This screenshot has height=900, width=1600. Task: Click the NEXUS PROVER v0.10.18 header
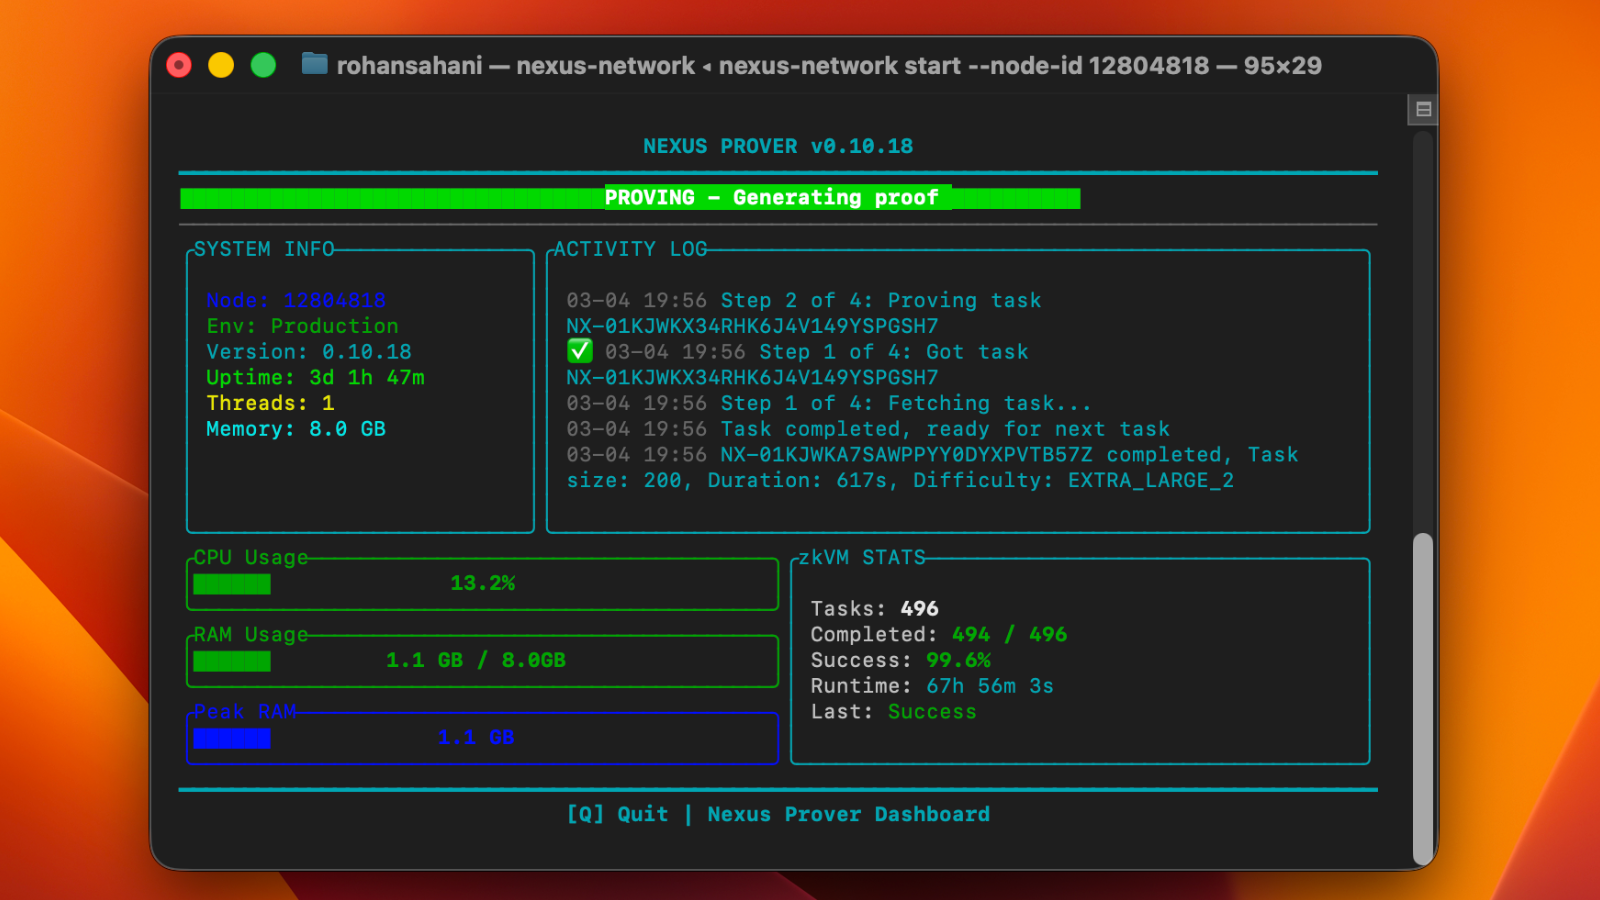point(778,146)
